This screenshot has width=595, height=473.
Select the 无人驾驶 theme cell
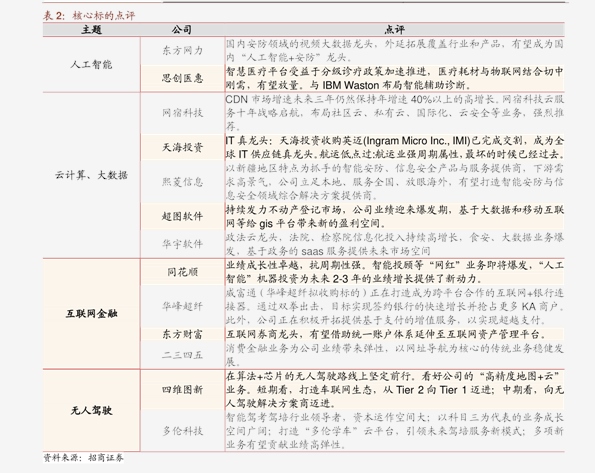click(91, 410)
